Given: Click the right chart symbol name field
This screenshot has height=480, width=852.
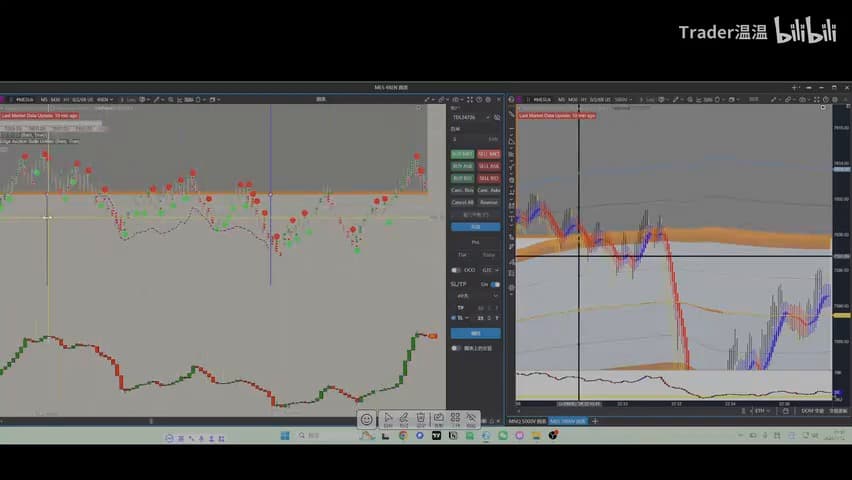Looking at the screenshot, I should pos(542,99).
